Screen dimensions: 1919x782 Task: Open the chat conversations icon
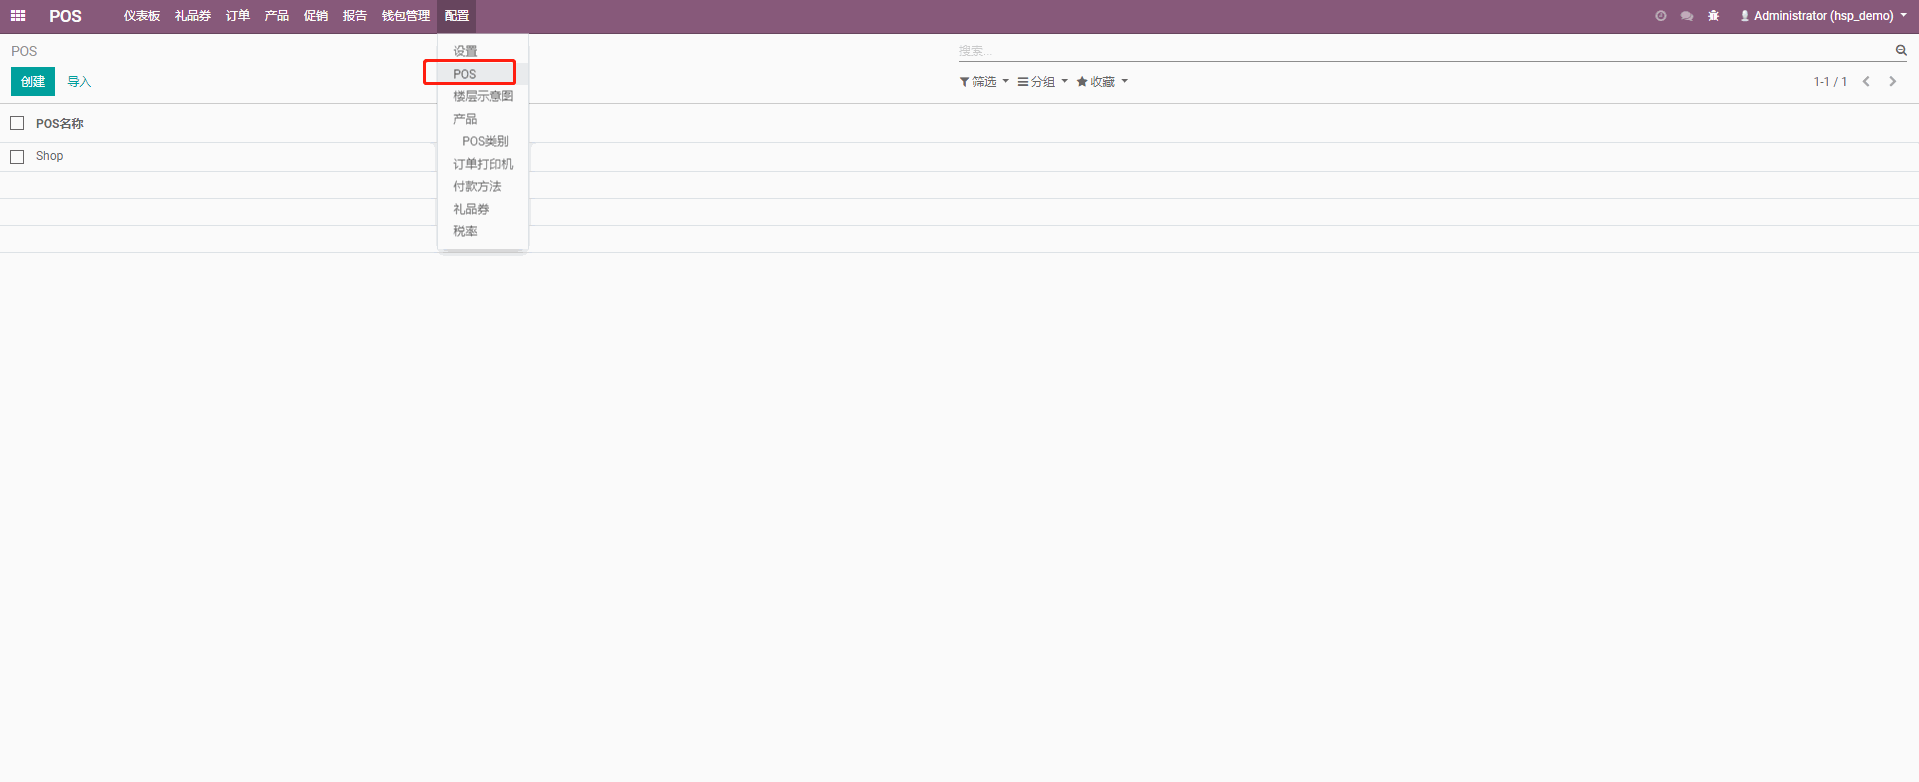[x=1687, y=16]
